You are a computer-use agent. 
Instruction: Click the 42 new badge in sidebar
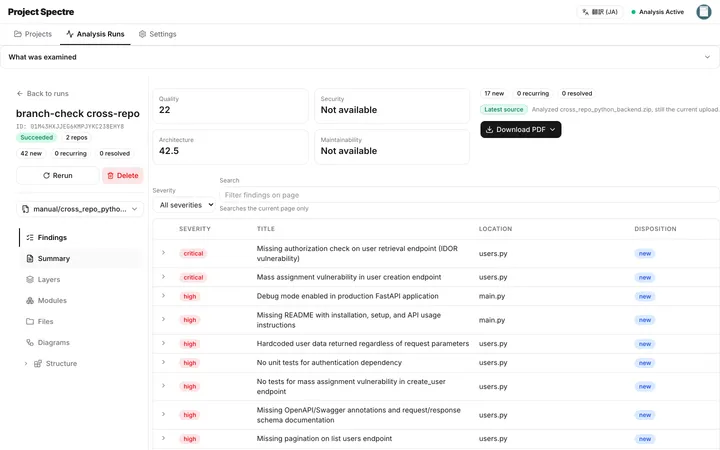point(31,153)
